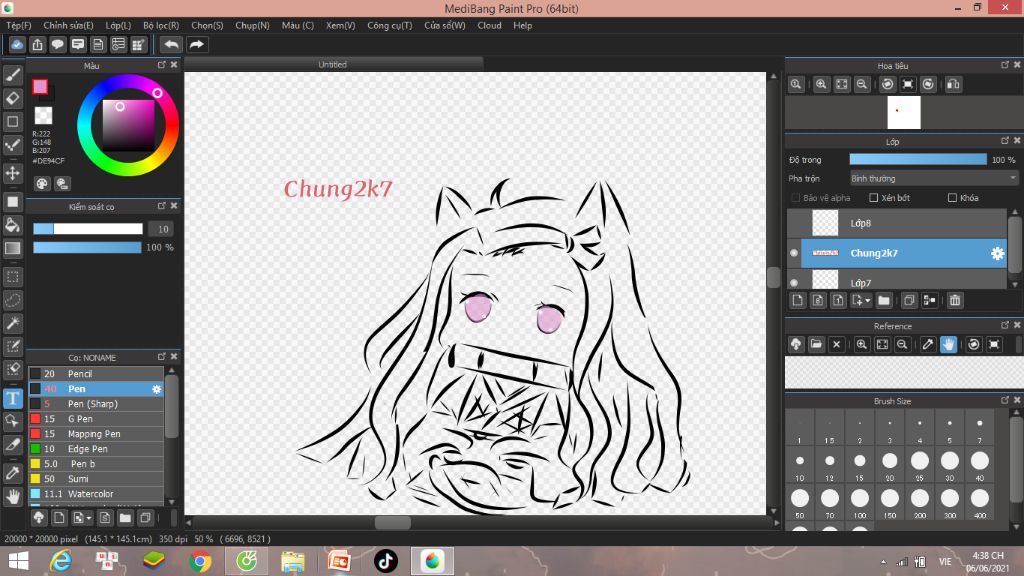Image resolution: width=1024 pixels, height=576 pixels.
Task: Select the rectangular Select tool
Action: [12, 277]
